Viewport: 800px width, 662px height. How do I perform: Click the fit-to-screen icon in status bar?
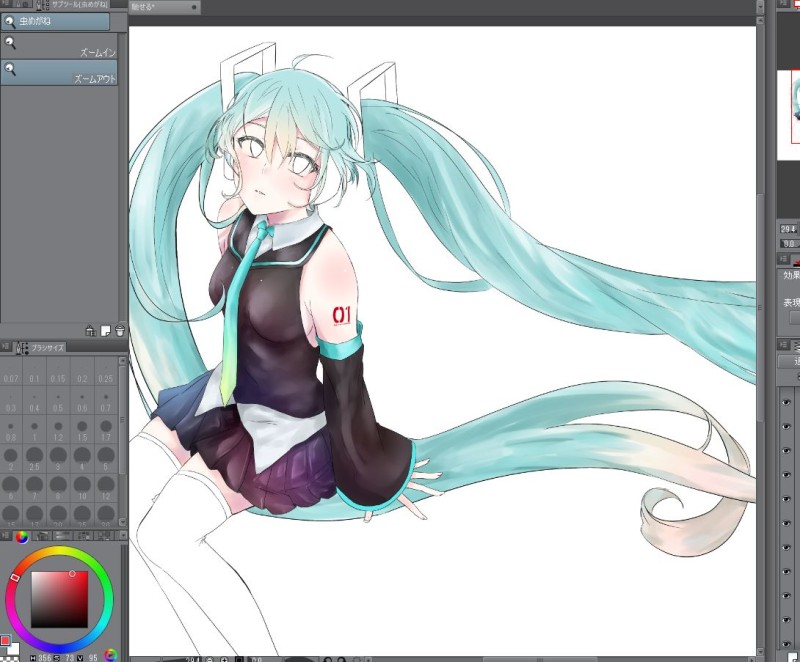239,659
